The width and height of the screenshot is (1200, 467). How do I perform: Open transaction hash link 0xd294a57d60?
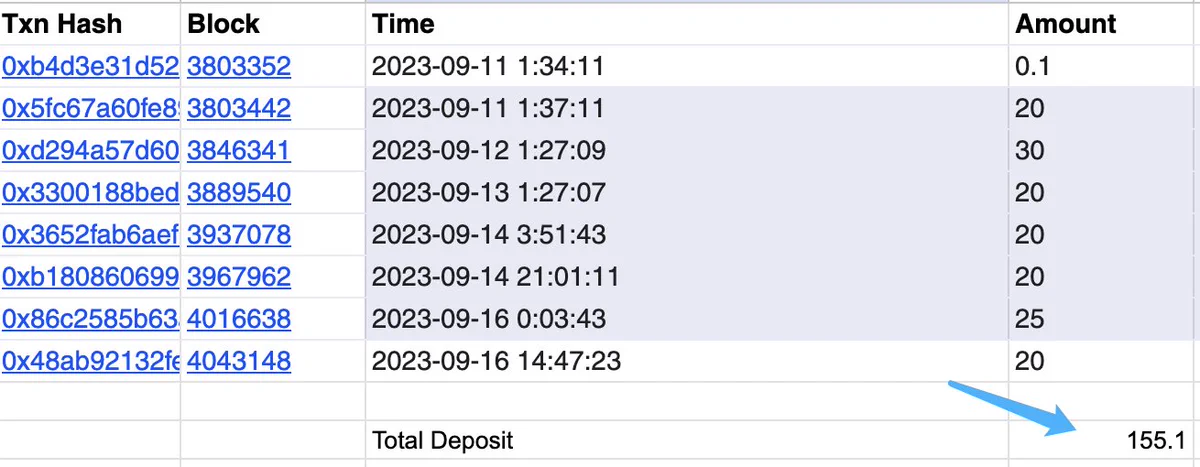pos(90,151)
